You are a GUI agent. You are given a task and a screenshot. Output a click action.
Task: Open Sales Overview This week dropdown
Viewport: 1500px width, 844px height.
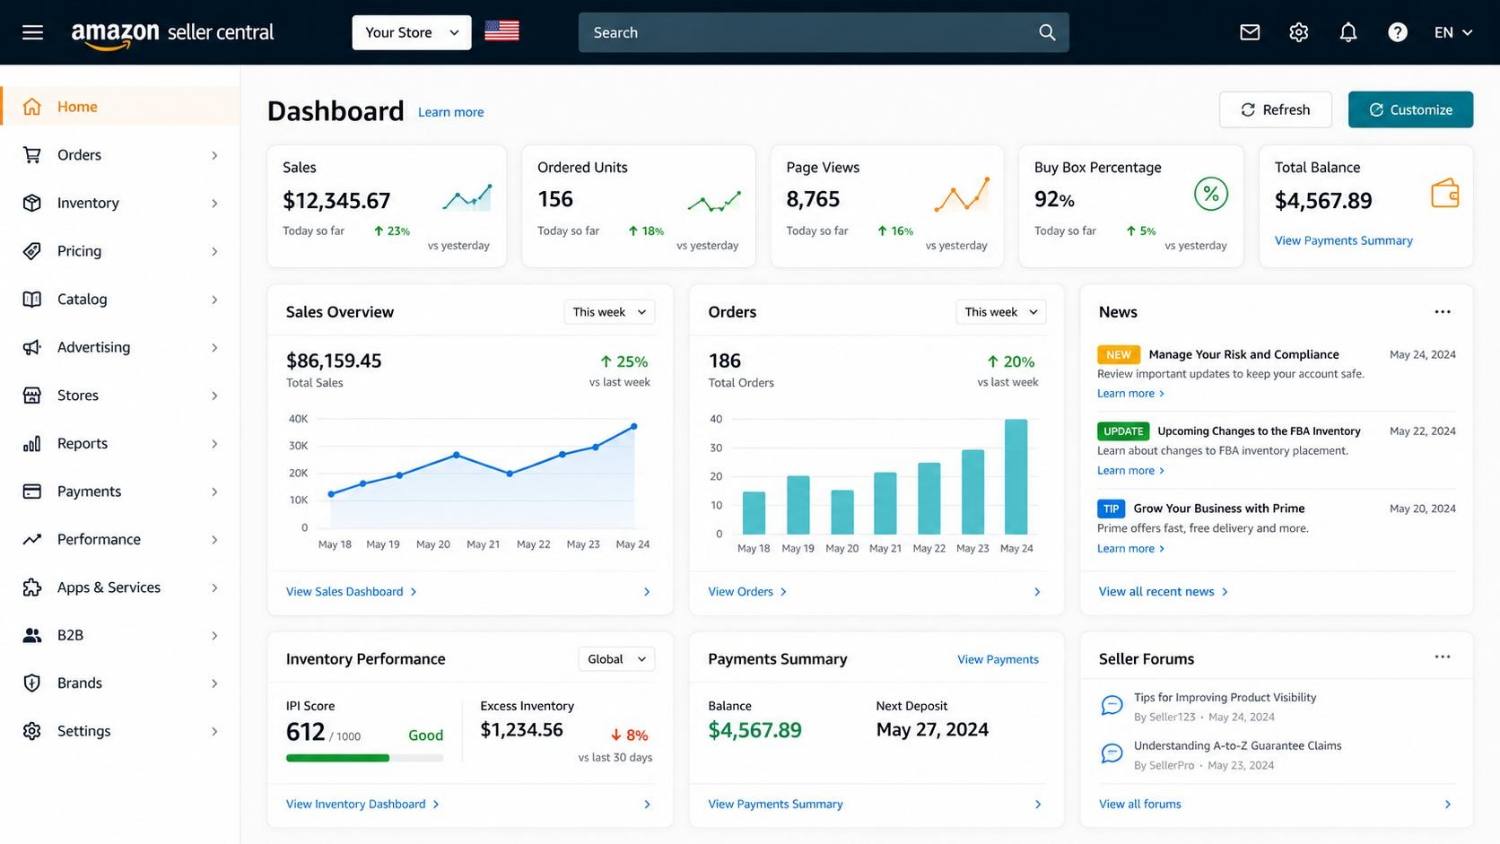tap(609, 312)
